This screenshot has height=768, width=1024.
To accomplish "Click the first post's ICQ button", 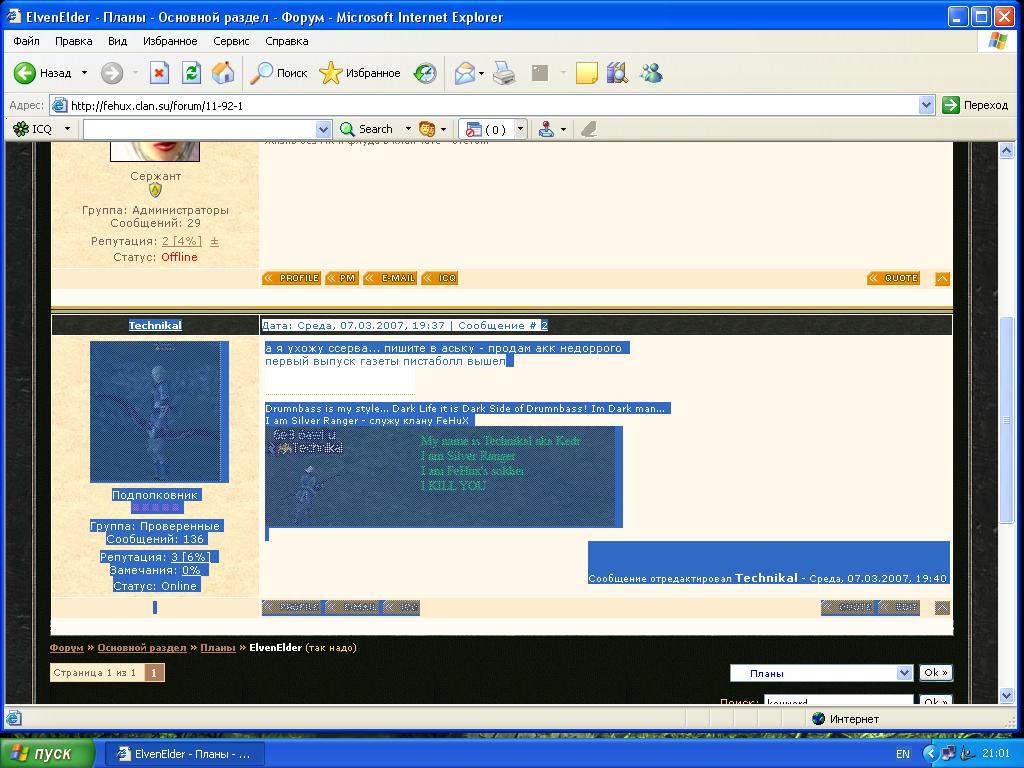I will point(440,278).
